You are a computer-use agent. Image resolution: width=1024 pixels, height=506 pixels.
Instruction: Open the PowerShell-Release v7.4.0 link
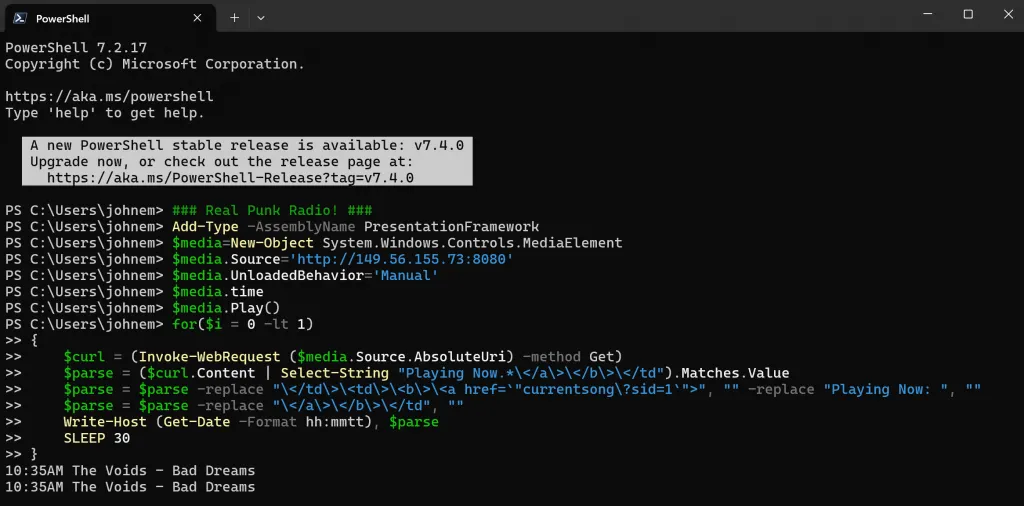click(x=230, y=178)
